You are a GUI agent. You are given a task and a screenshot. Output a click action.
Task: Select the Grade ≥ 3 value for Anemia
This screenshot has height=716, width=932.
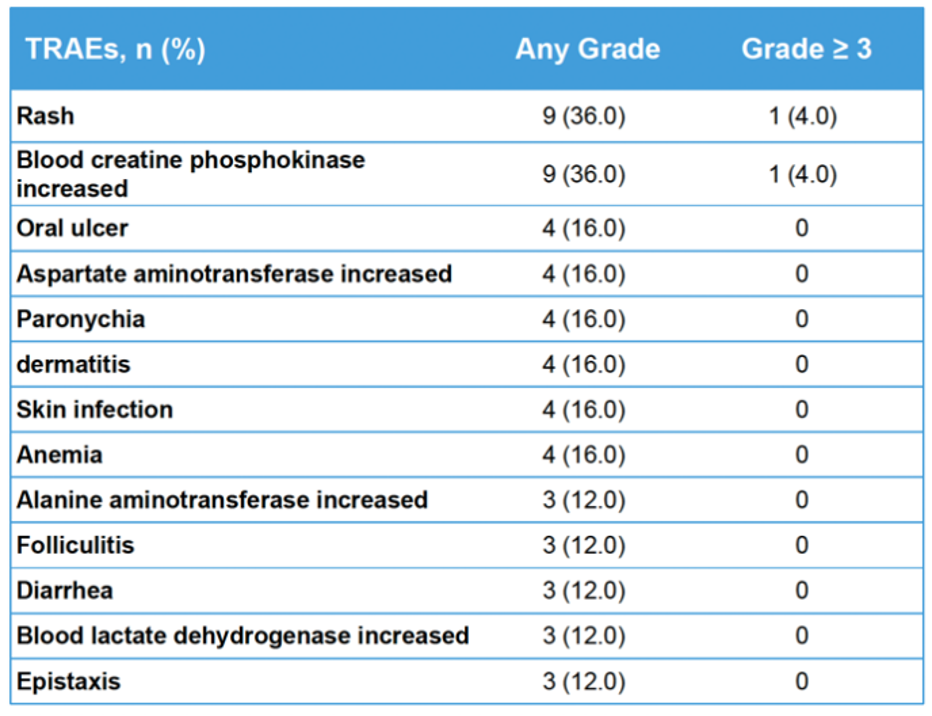tap(802, 455)
